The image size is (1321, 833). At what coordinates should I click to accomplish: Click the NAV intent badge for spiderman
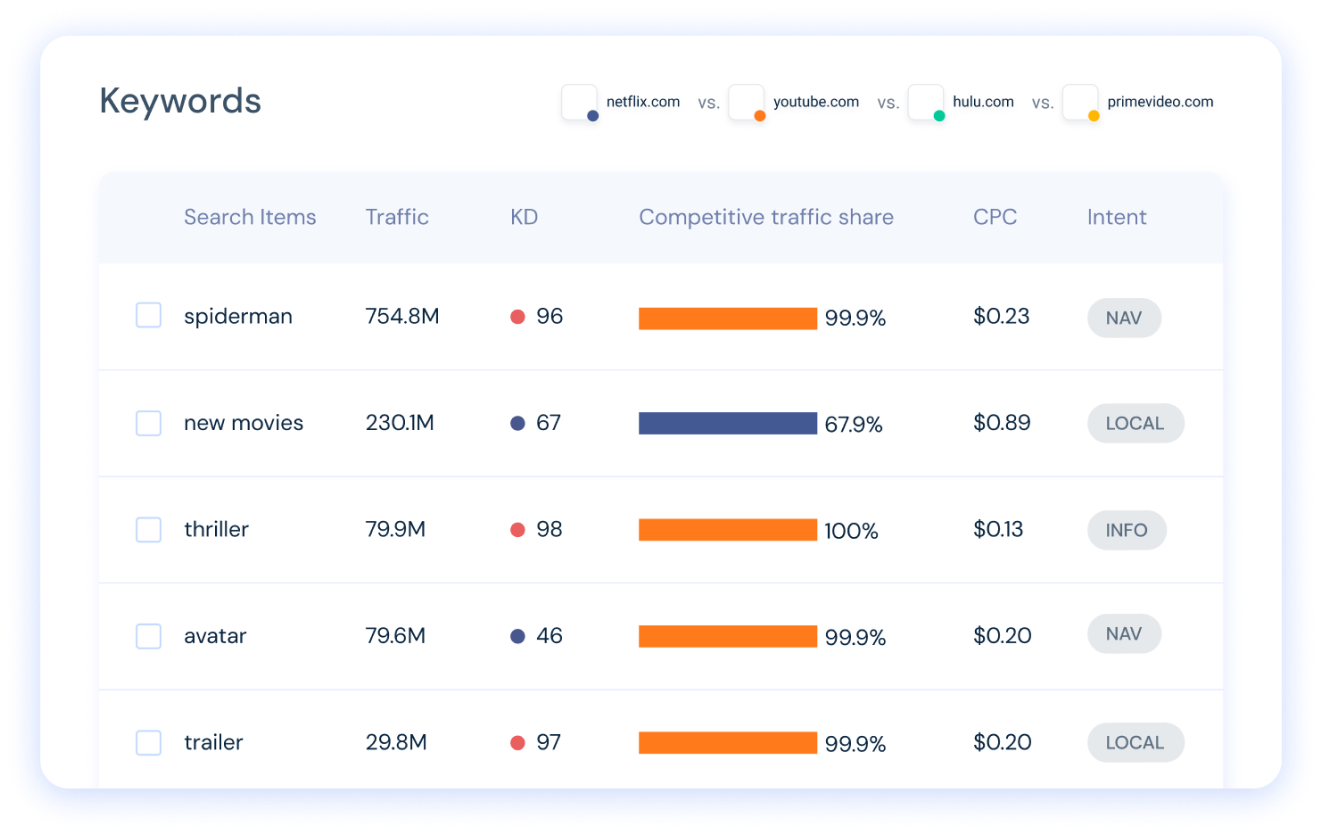1123,317
